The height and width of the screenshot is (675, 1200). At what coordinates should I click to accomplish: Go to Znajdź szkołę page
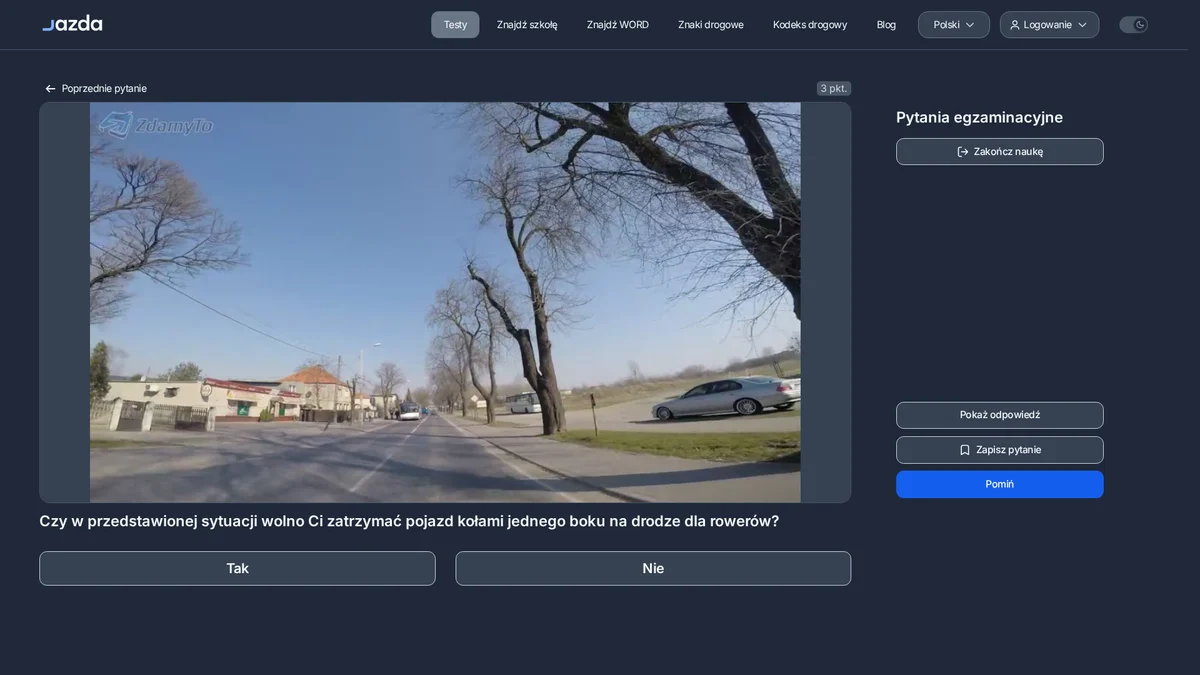(527, 25)
